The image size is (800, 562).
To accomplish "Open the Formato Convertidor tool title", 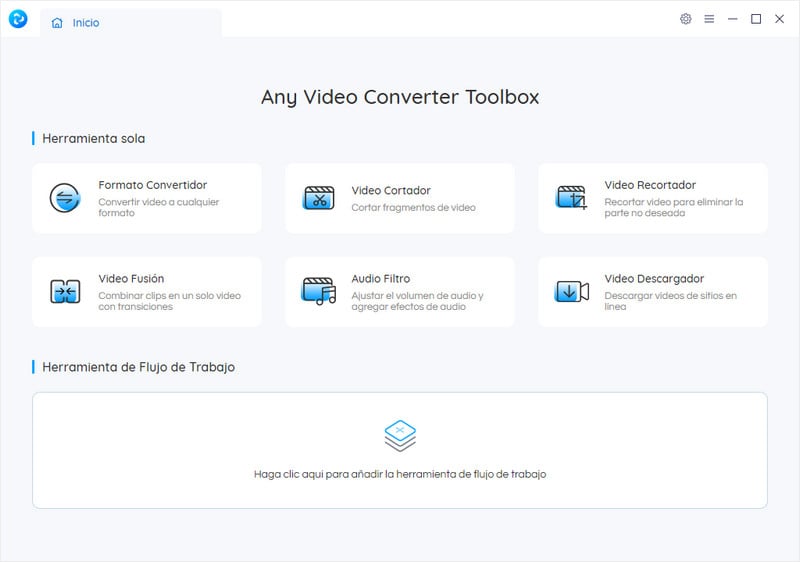I will [x=153, y=185].
